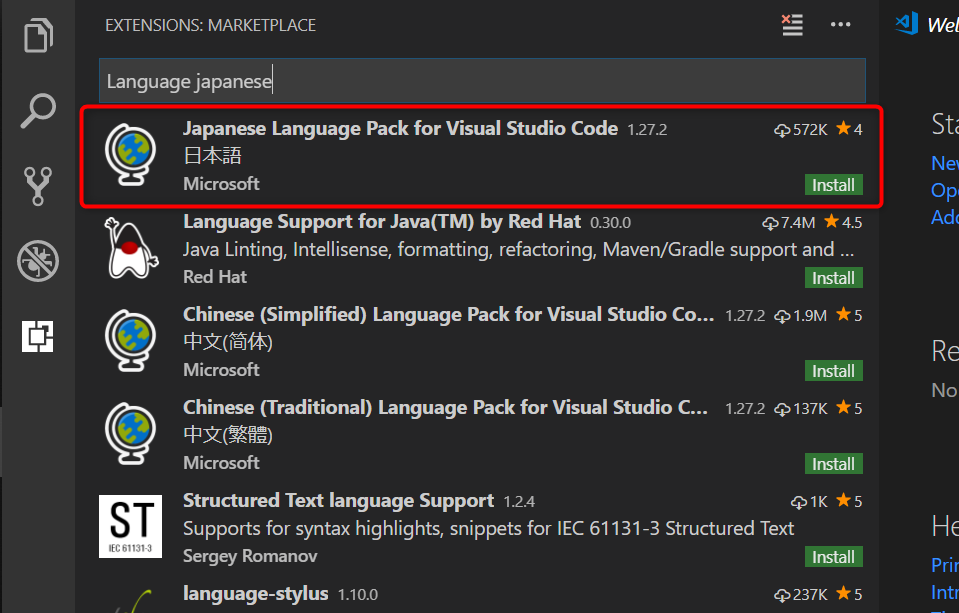The height and width of the screenshot is (613, 959).
Task: Open the Debug view in activity bar
Action: pos(38,261)
